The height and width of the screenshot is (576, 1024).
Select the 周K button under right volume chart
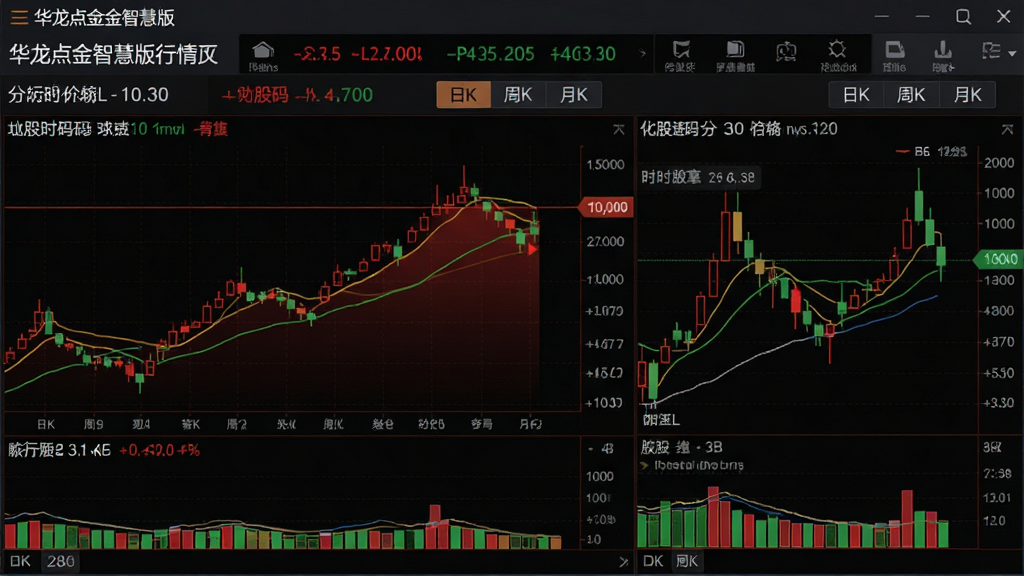click(686, 561)
